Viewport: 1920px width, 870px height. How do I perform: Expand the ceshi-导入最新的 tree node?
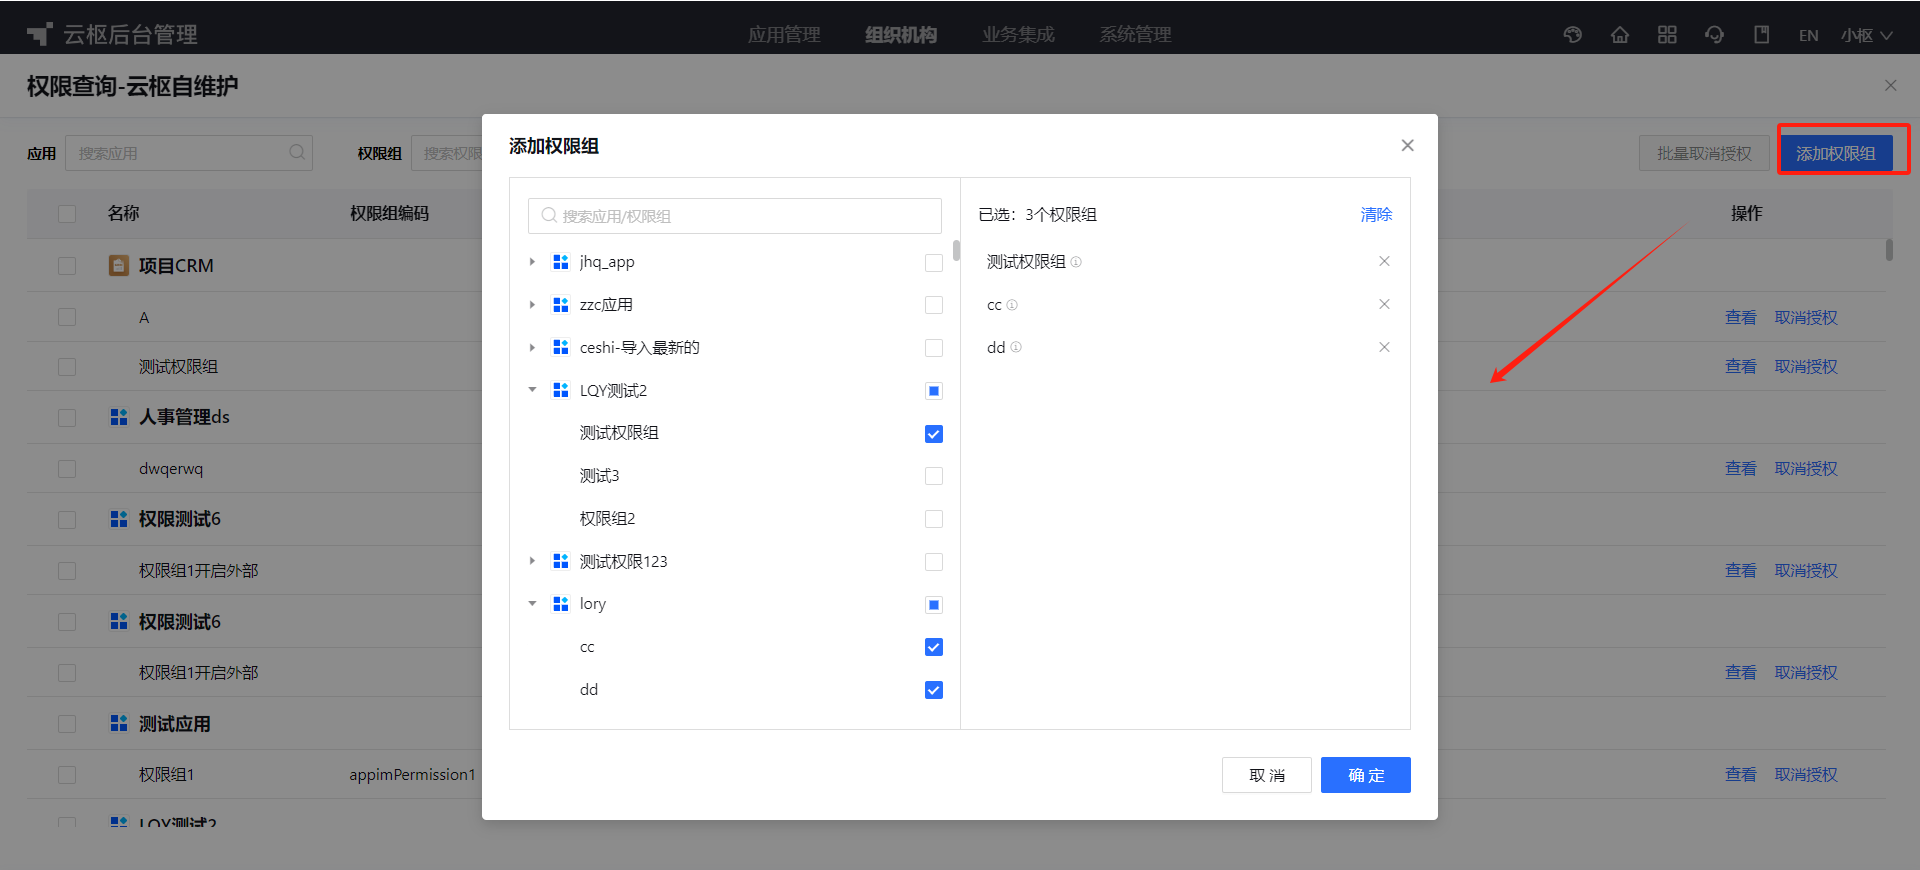[532, 347]
